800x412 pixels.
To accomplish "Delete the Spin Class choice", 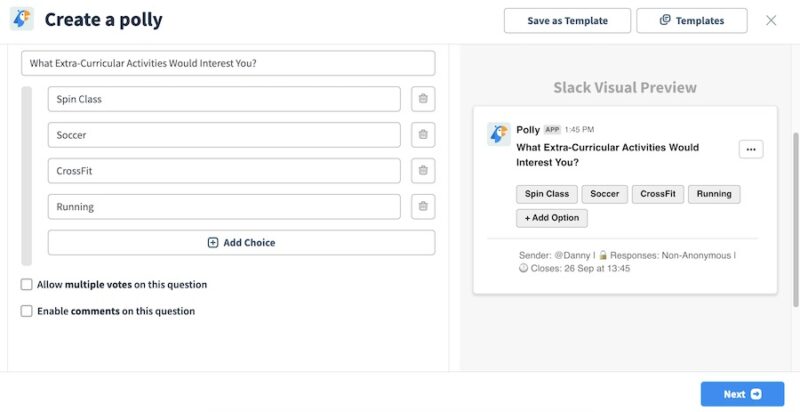I will (x=423, y=99).
